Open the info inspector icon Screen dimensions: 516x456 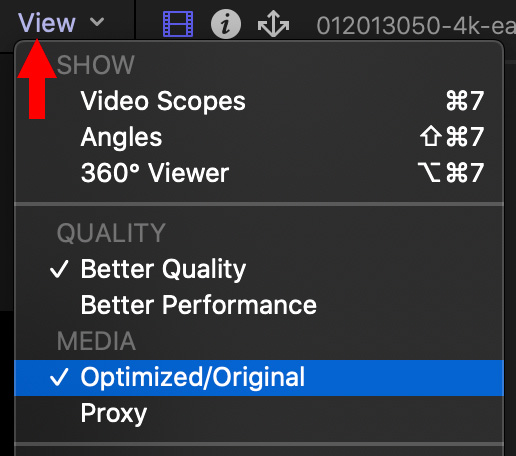tap(226, 24)
